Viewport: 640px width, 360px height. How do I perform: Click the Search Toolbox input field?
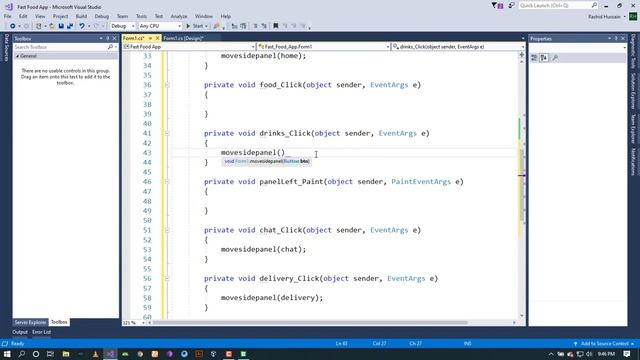point(60,47)
